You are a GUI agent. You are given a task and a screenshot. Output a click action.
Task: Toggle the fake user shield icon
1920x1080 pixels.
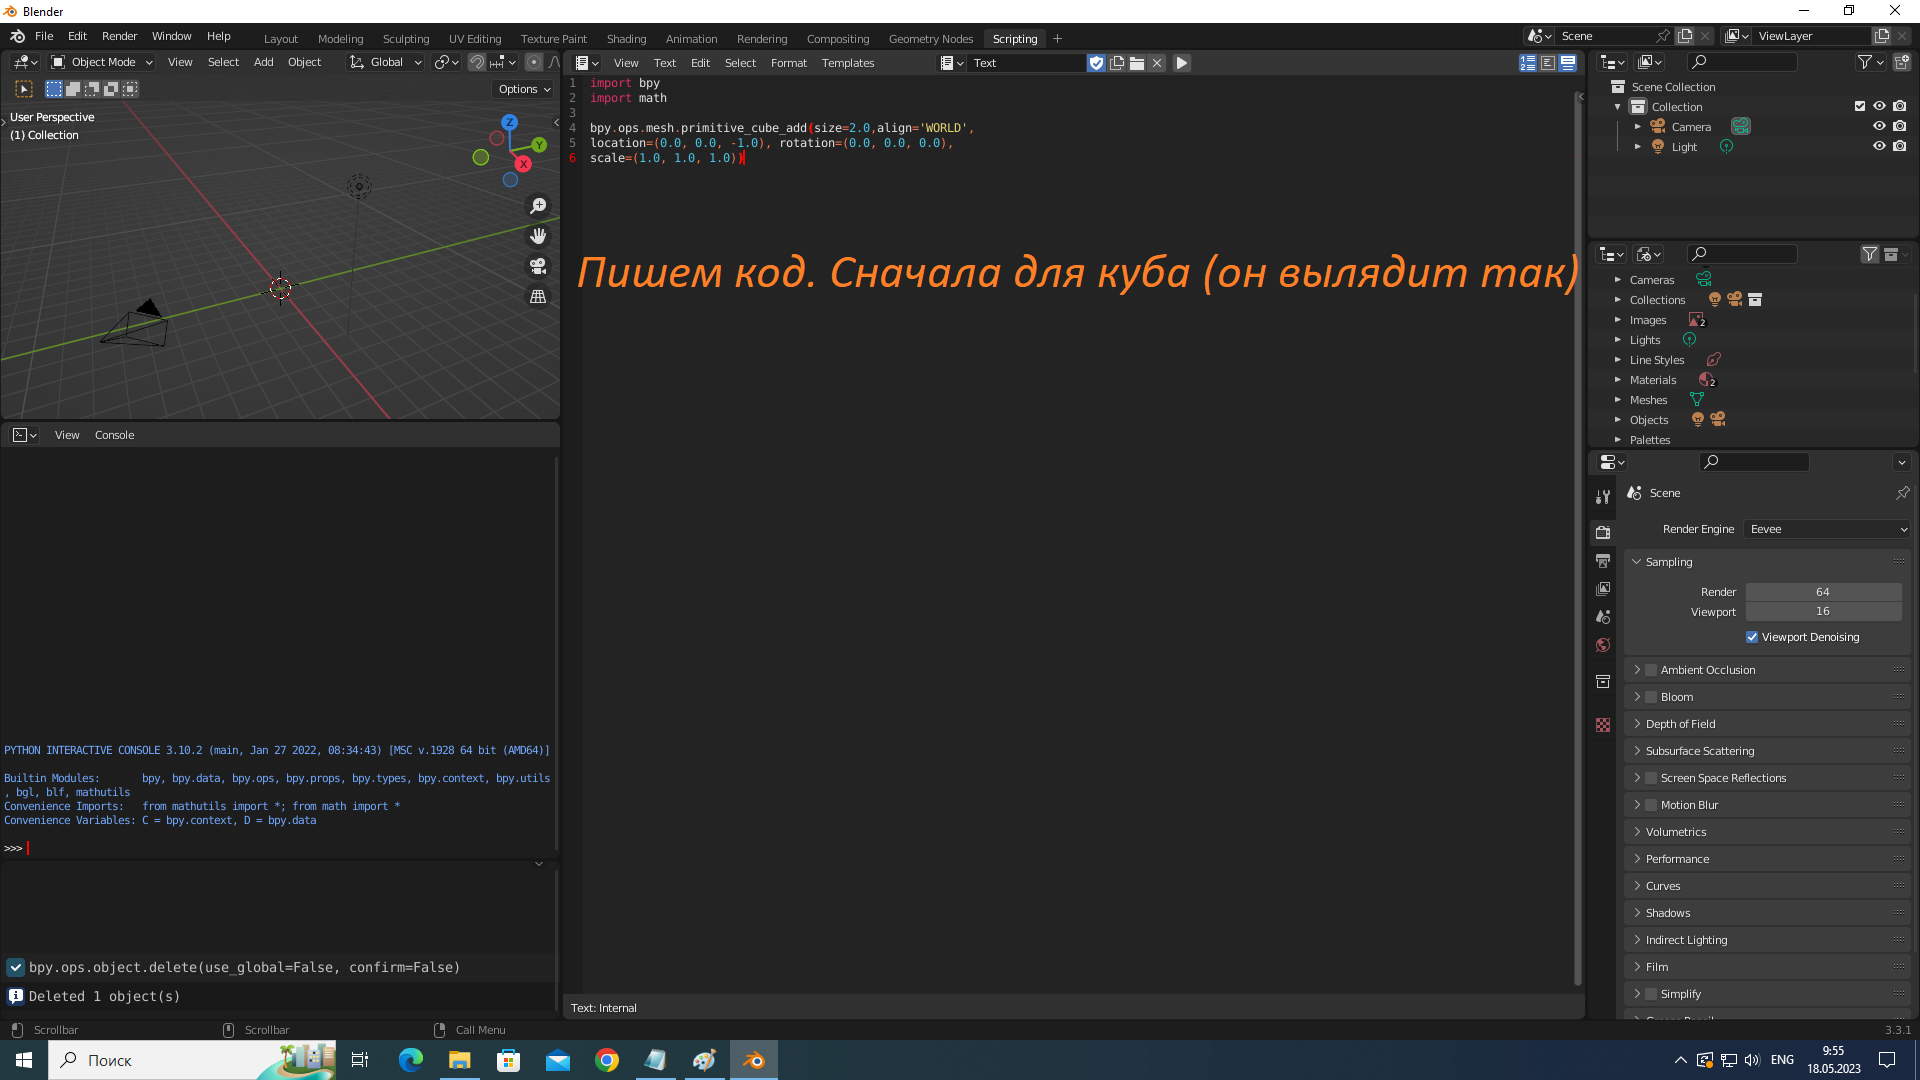[x=1096, y=63]
